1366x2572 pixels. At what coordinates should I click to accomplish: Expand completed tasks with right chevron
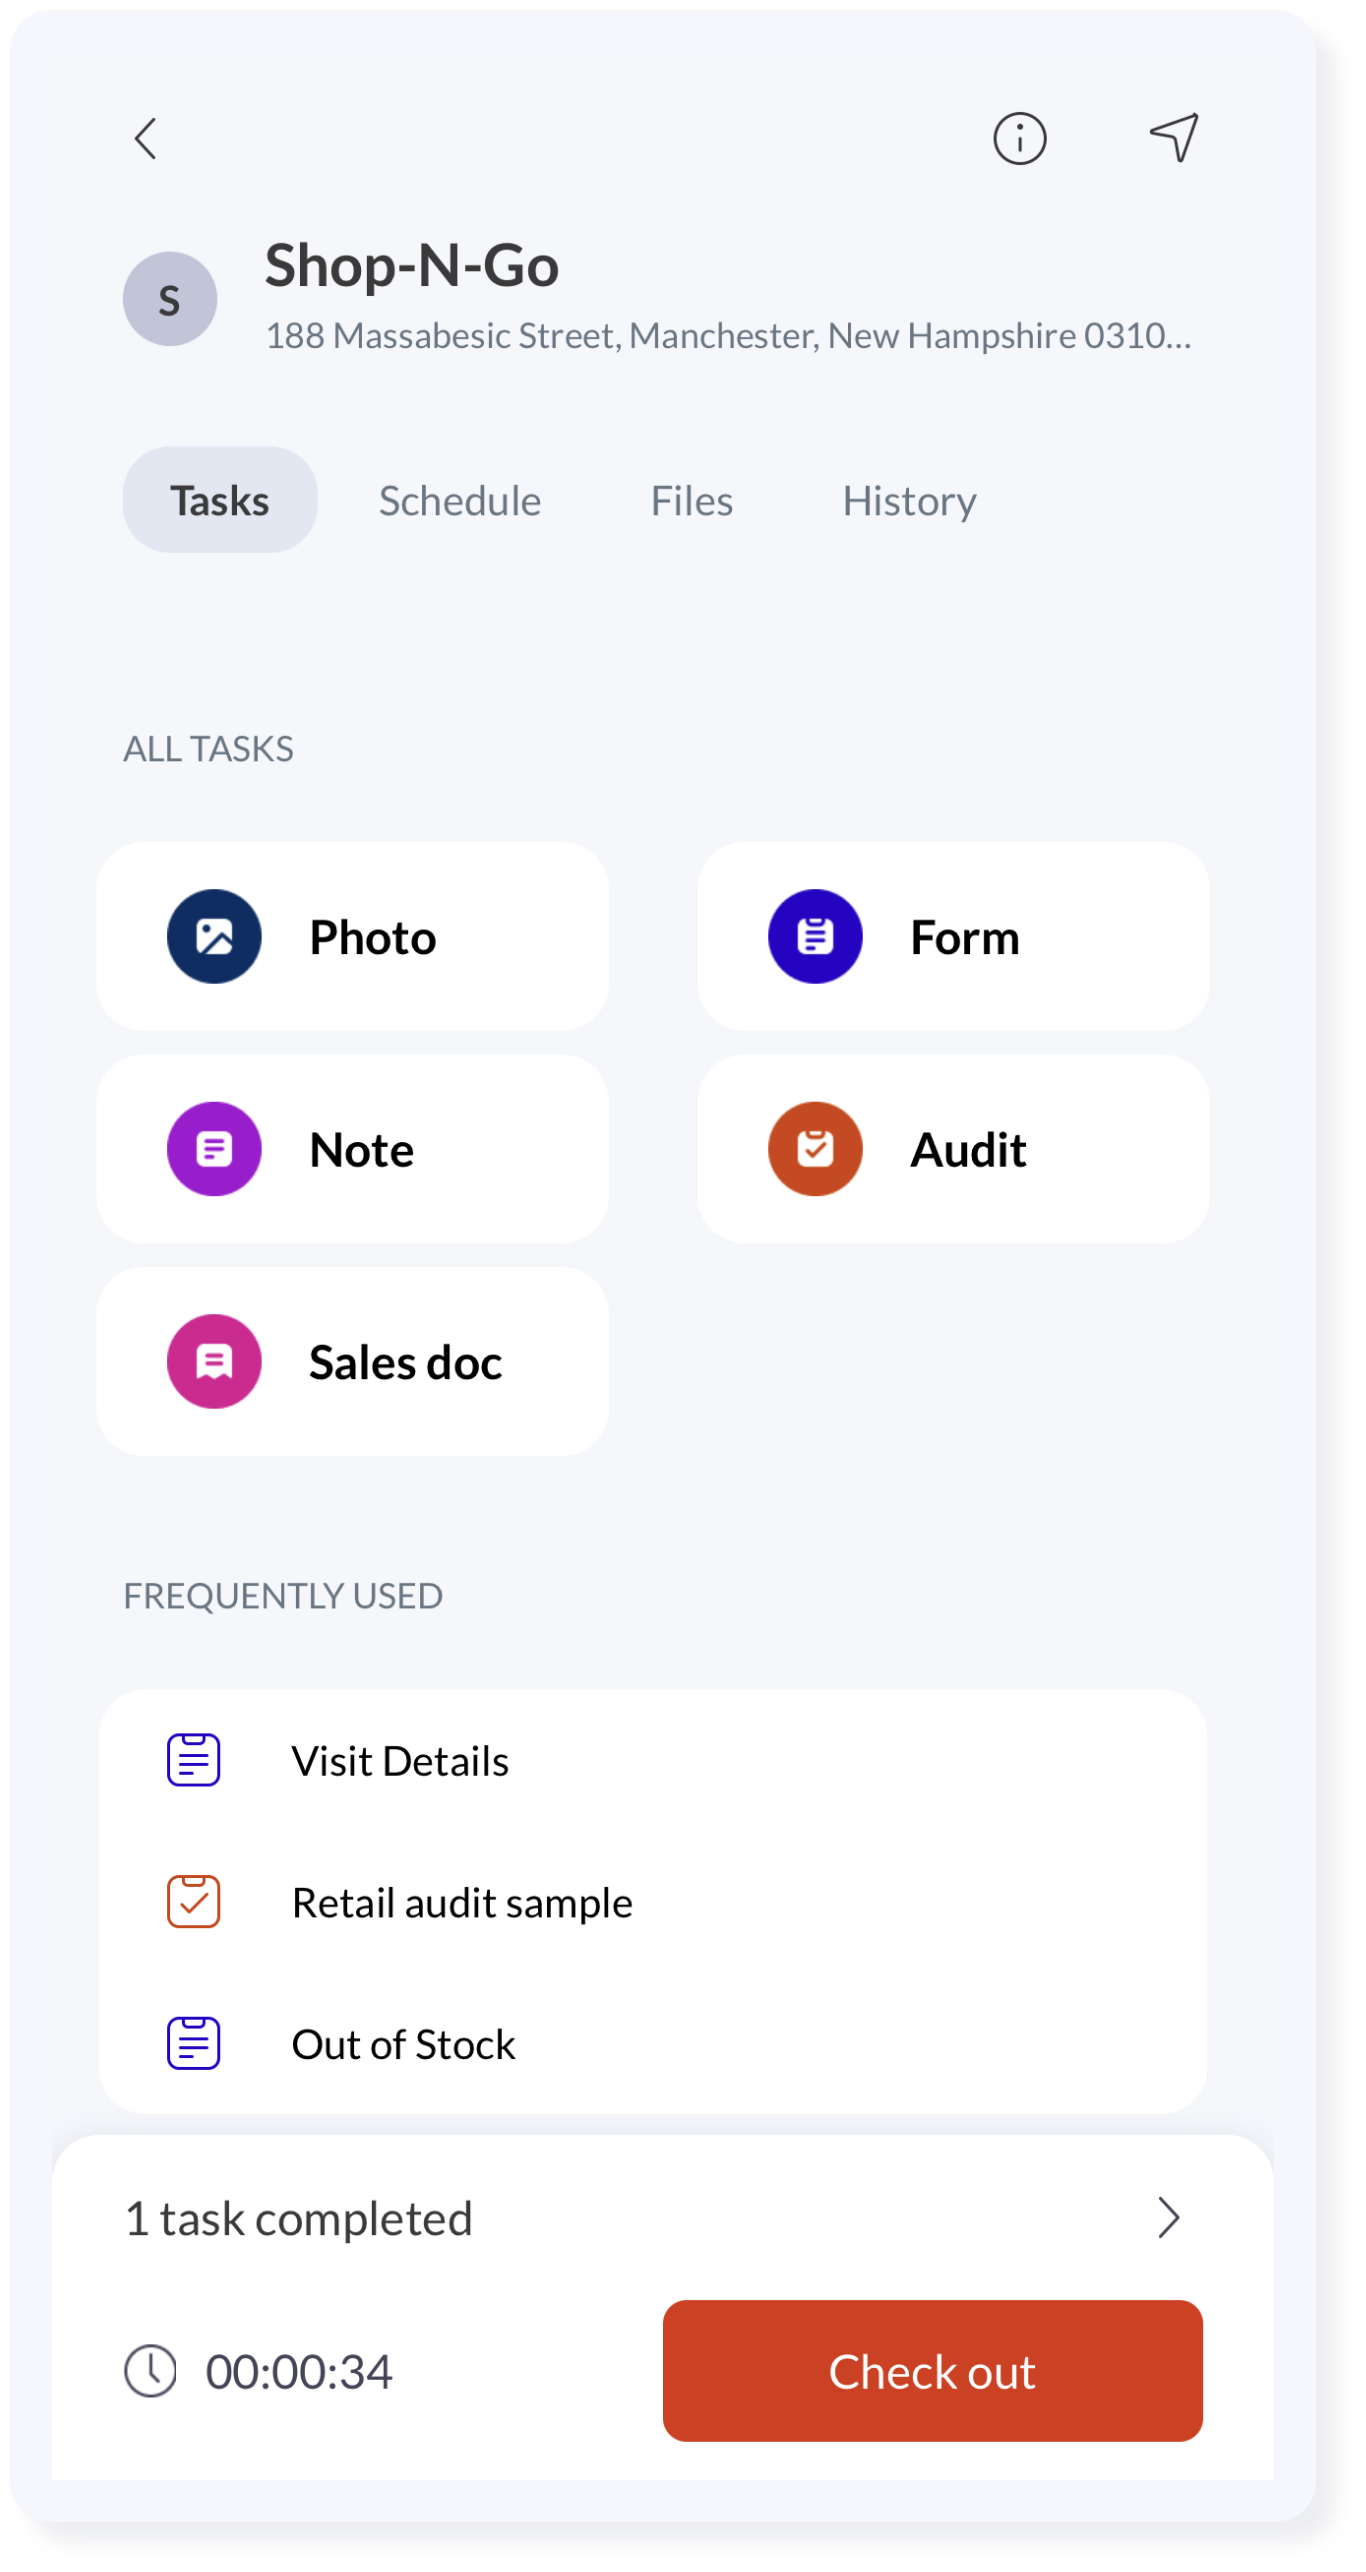coord(1168,2218)
